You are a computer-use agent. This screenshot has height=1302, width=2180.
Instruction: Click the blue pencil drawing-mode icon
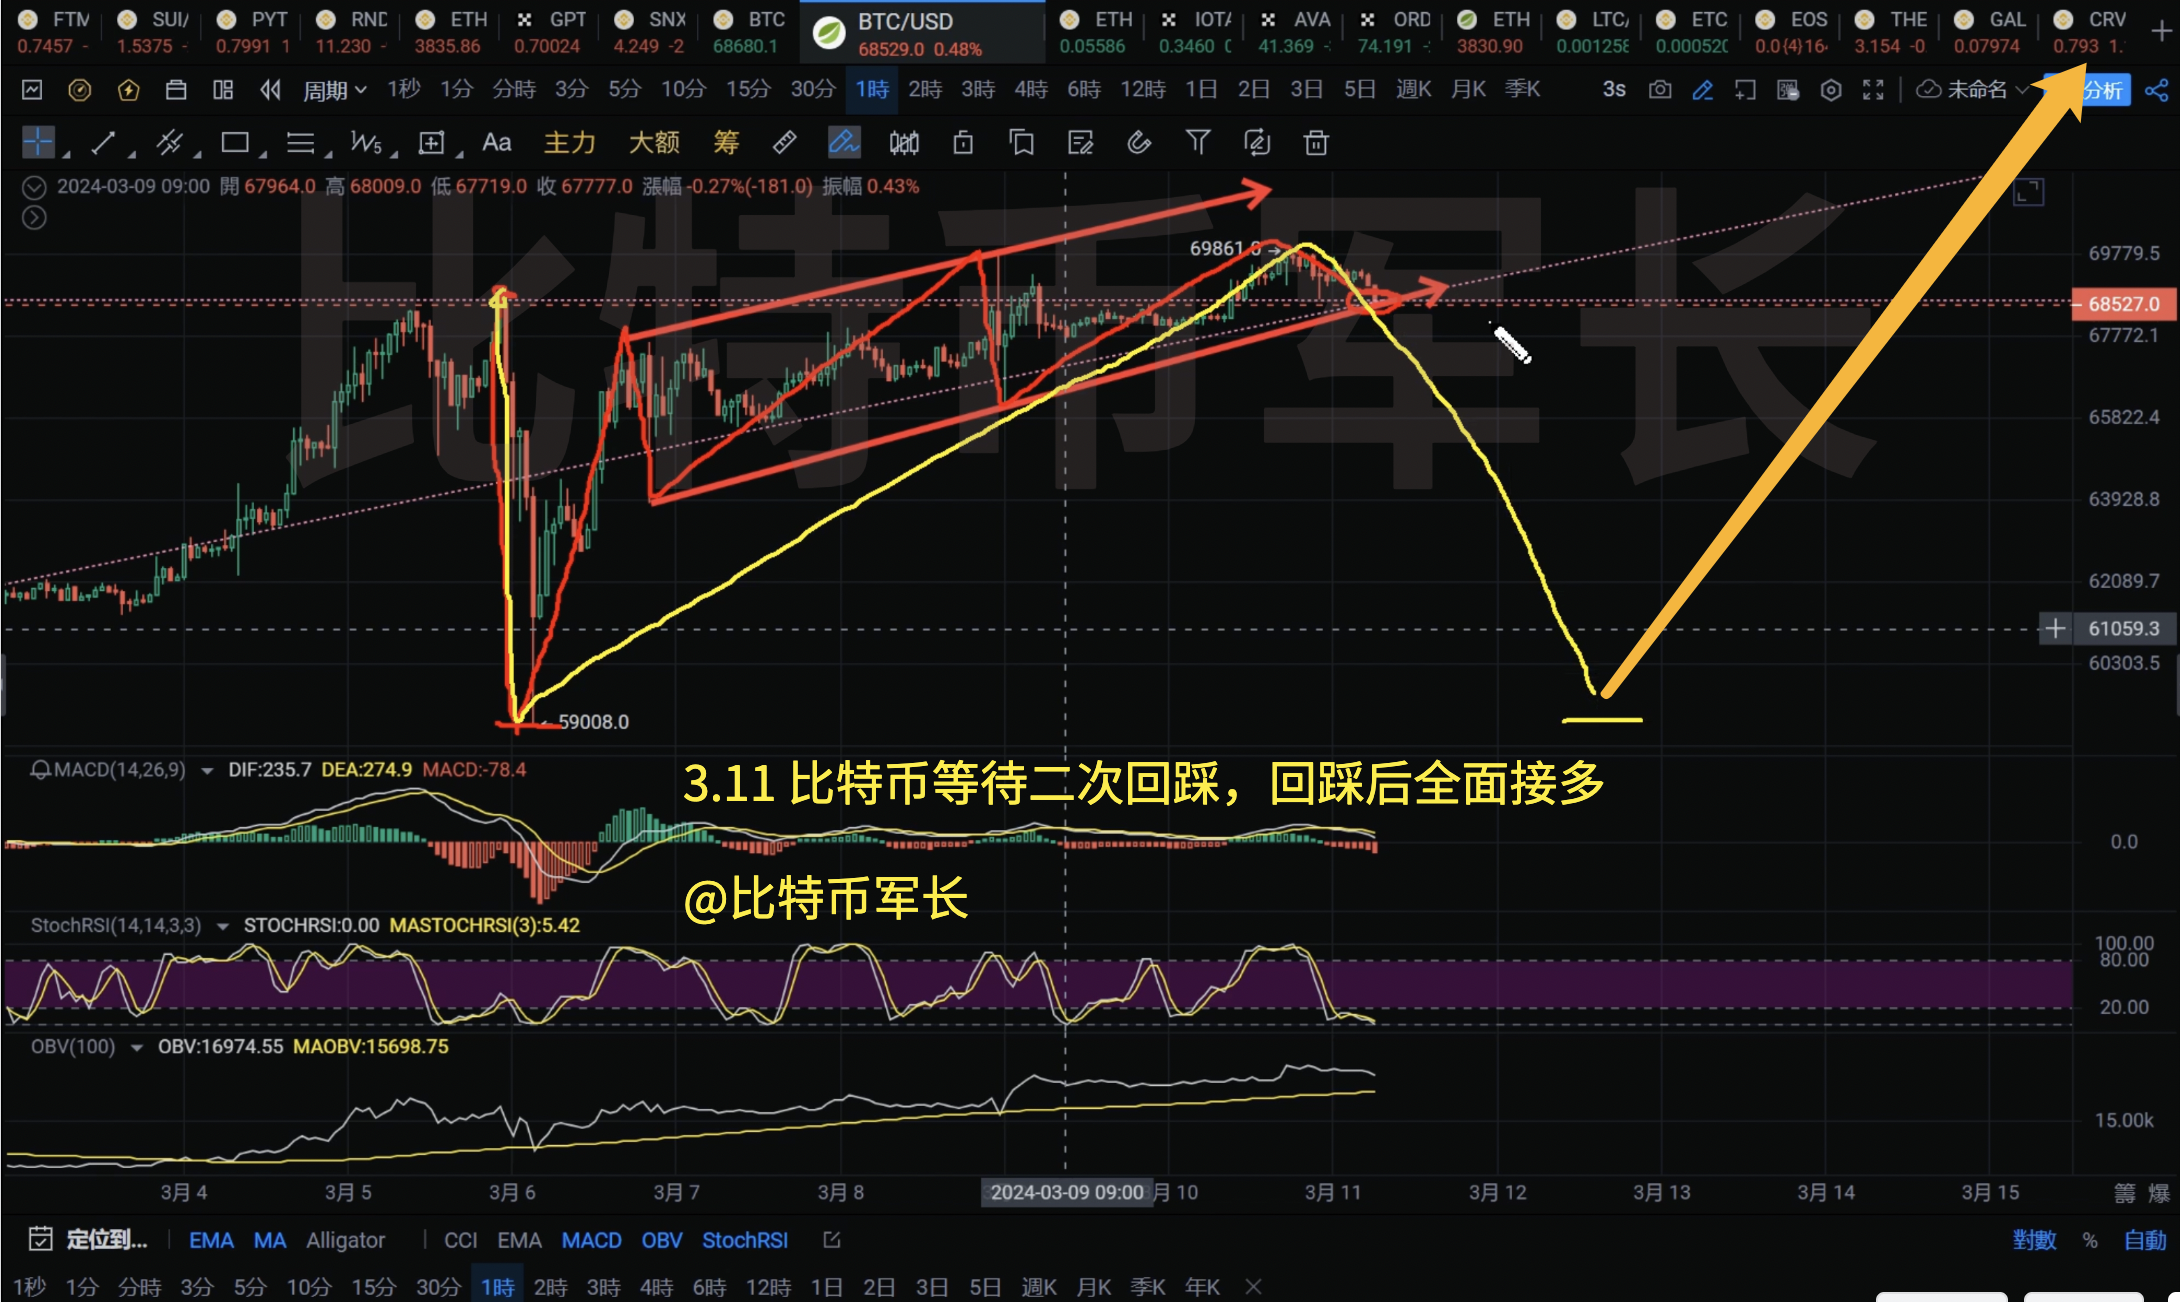coord(1703,90)
